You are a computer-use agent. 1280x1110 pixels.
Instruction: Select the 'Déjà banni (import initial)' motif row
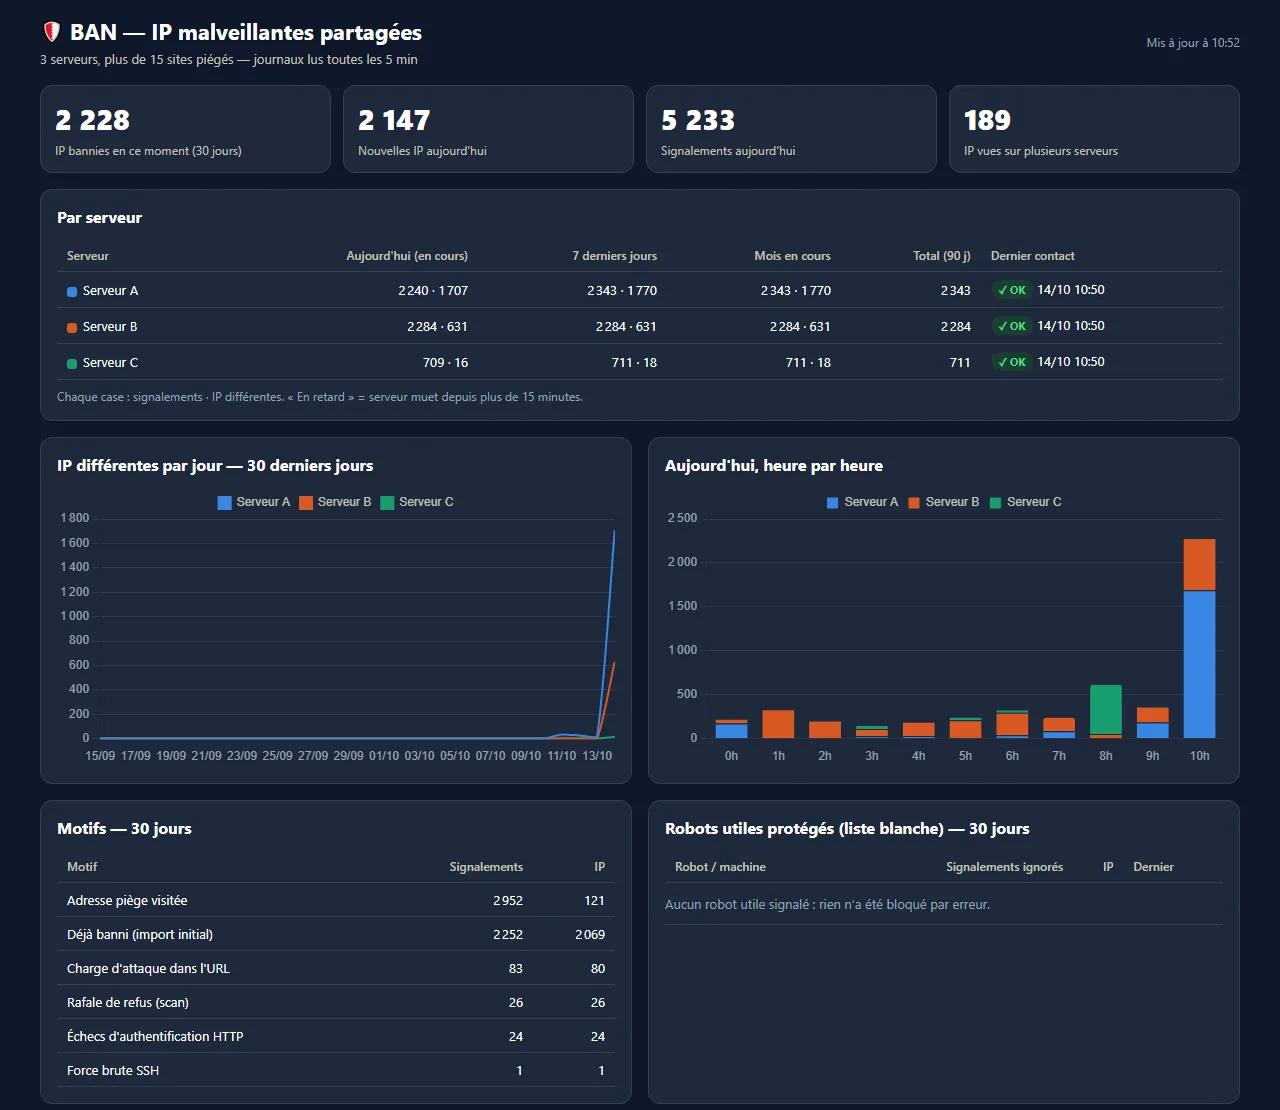[x=336, y=934]
